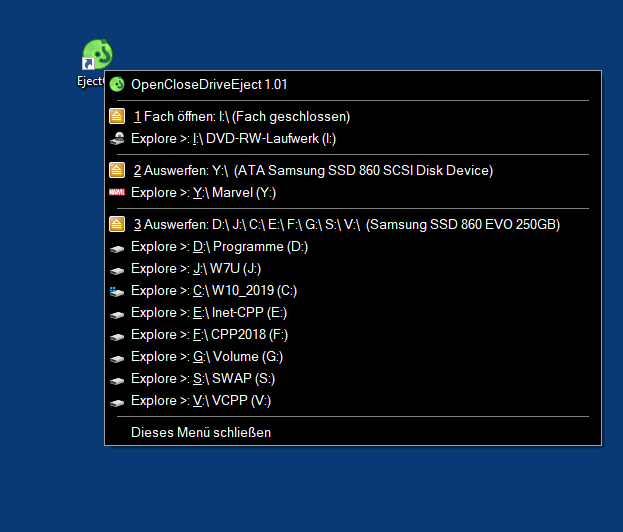Explore E:\ Inet-CPP drive
The width and height of the screenshot is (623, 532).
point(353,313)
